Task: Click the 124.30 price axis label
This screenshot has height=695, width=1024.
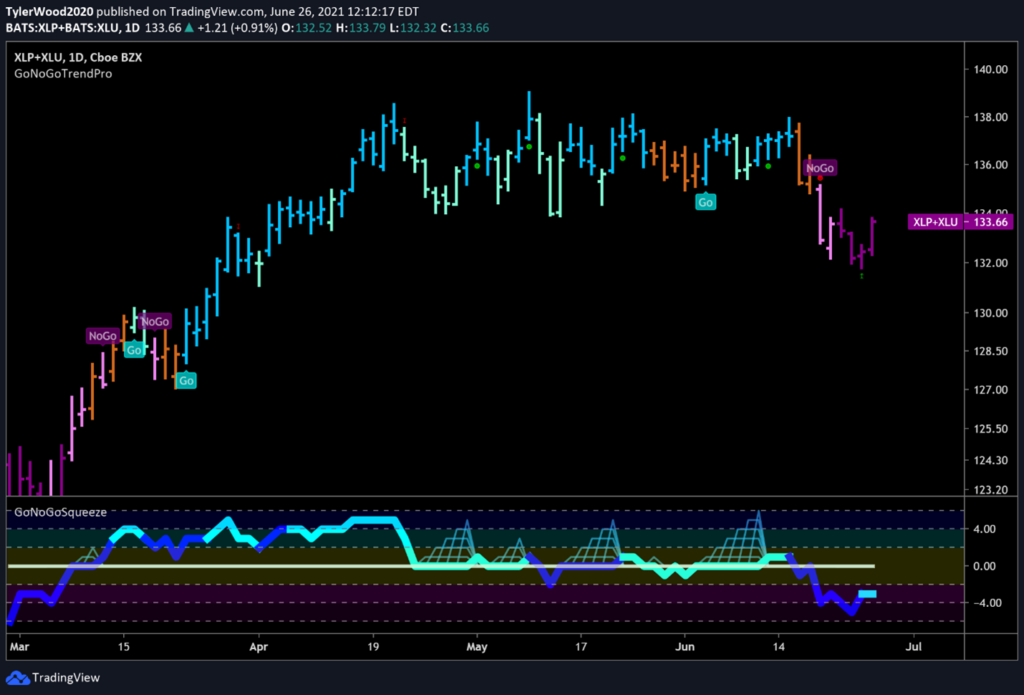Action: tap(990, 461)
